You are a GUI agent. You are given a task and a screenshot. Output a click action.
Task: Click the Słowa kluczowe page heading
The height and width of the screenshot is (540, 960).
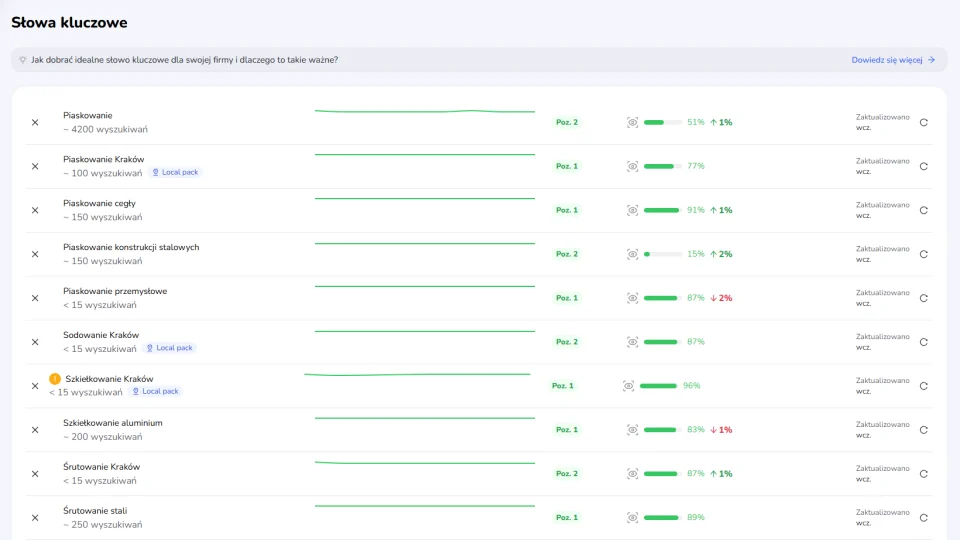[x=69, y=23]
